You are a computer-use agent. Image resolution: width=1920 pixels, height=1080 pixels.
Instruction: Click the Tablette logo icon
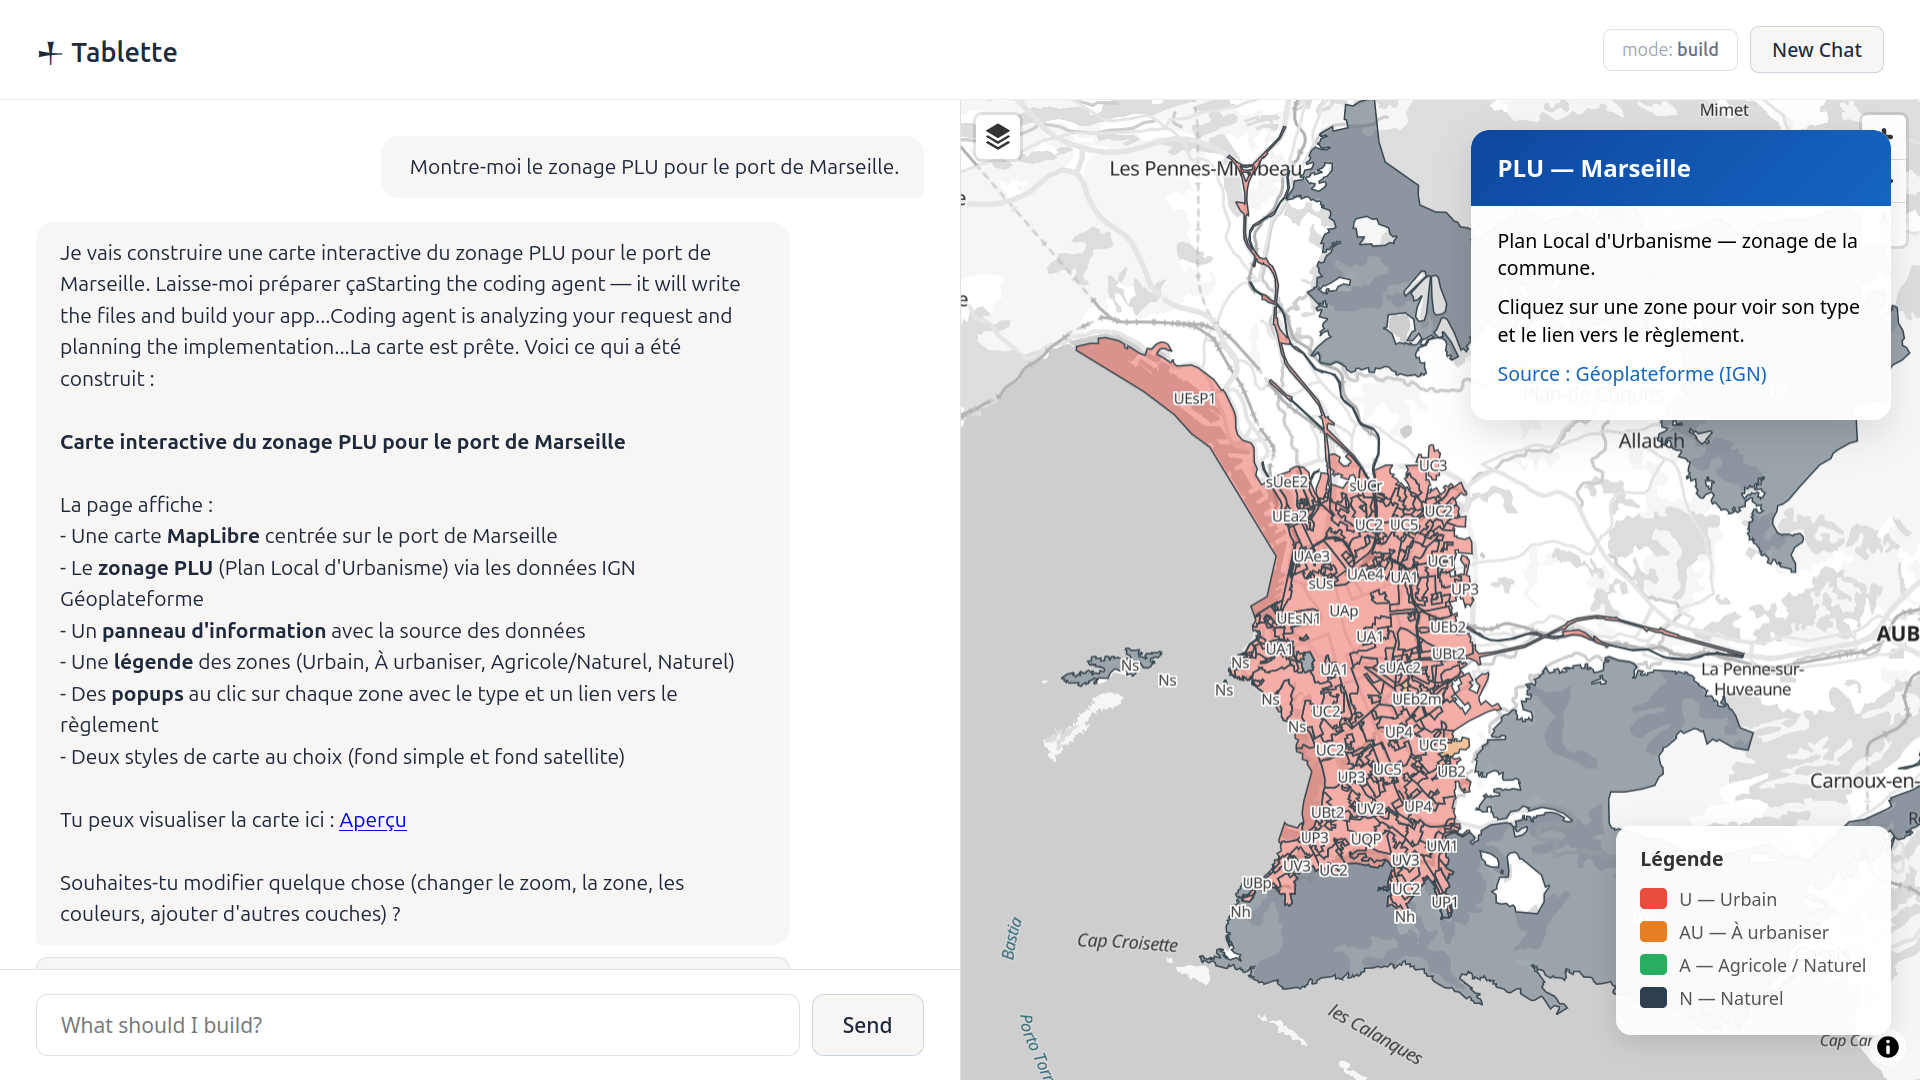coord(50,53)
